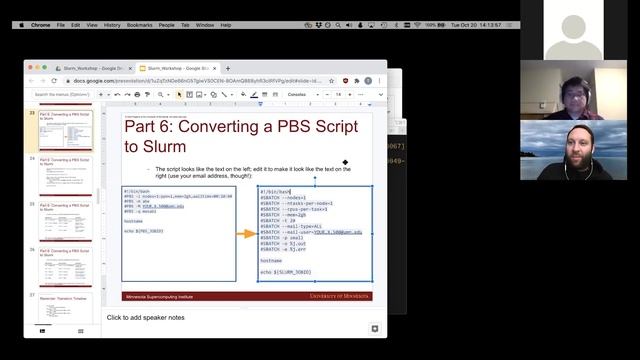Click the Spotlight search icon in menu bar
The height and width of the screenshot is (360, 640).
click(x=338, y=25)
